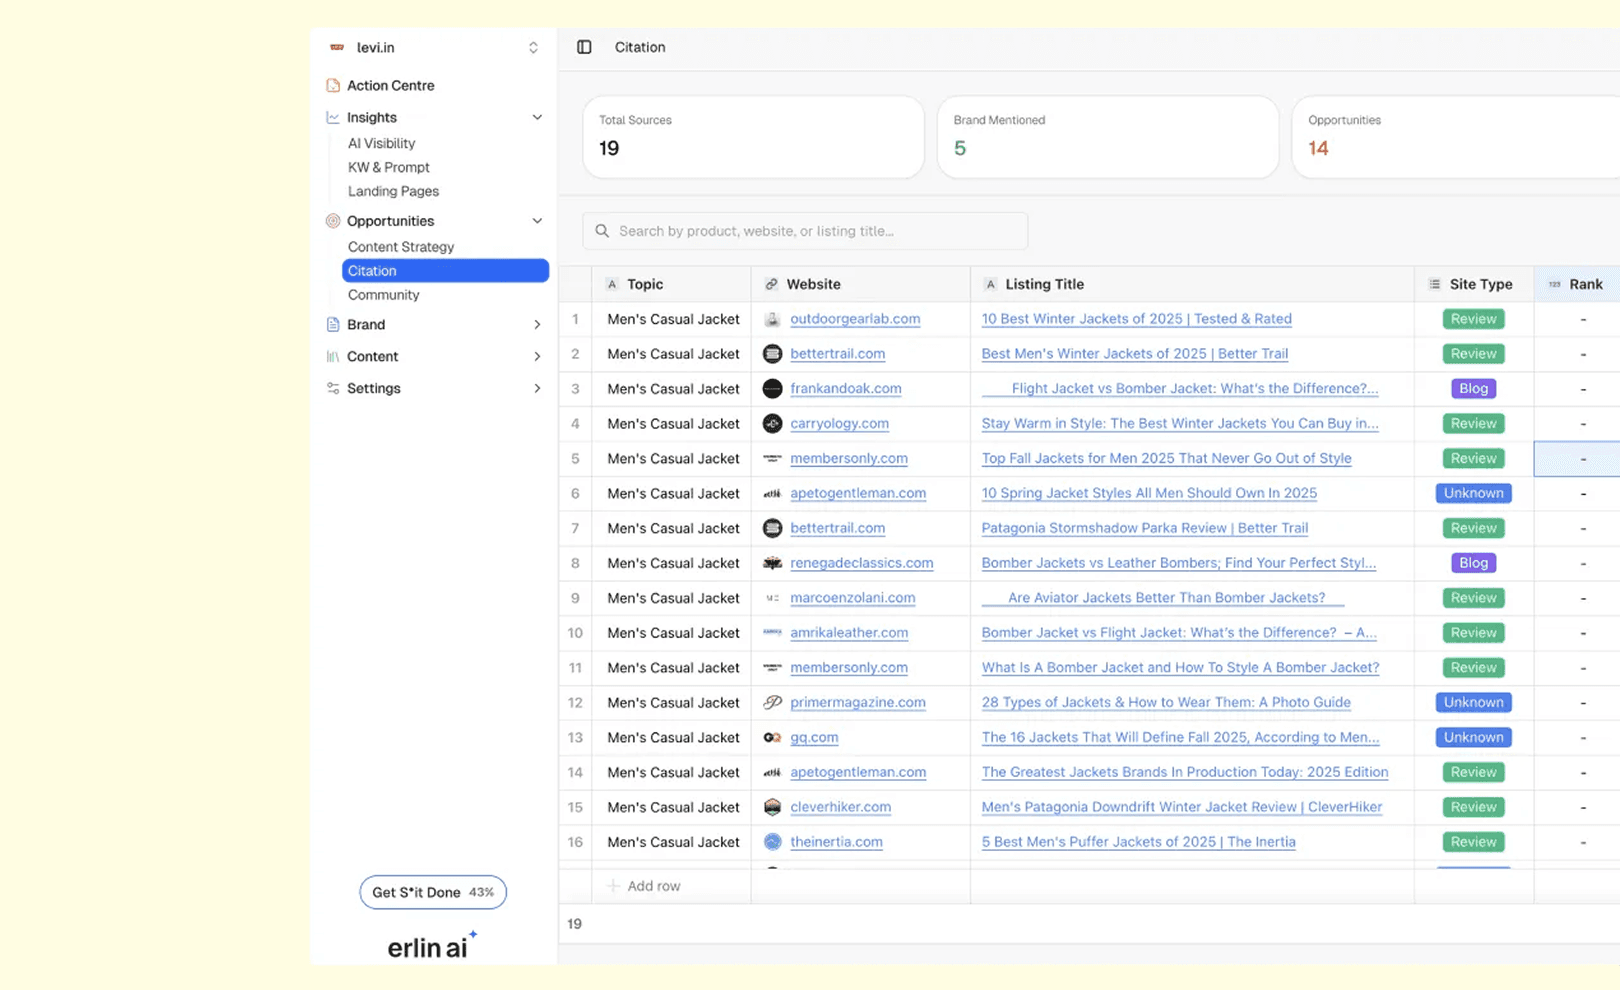Image resolution: width=1620 pixels, height=990 pixels.
Task: Click the Unknown tag in row 6
Action: [1473, 493]
